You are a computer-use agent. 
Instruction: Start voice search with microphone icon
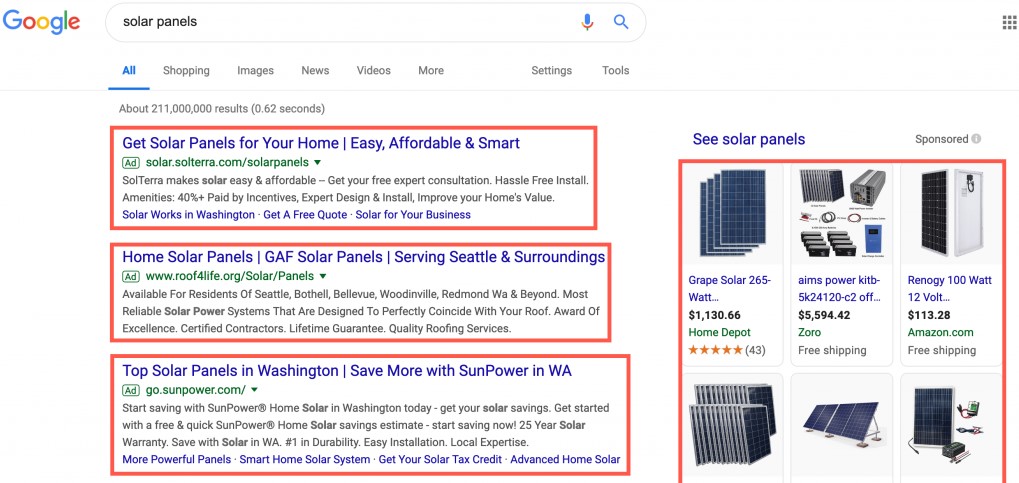tap(587, 22)
